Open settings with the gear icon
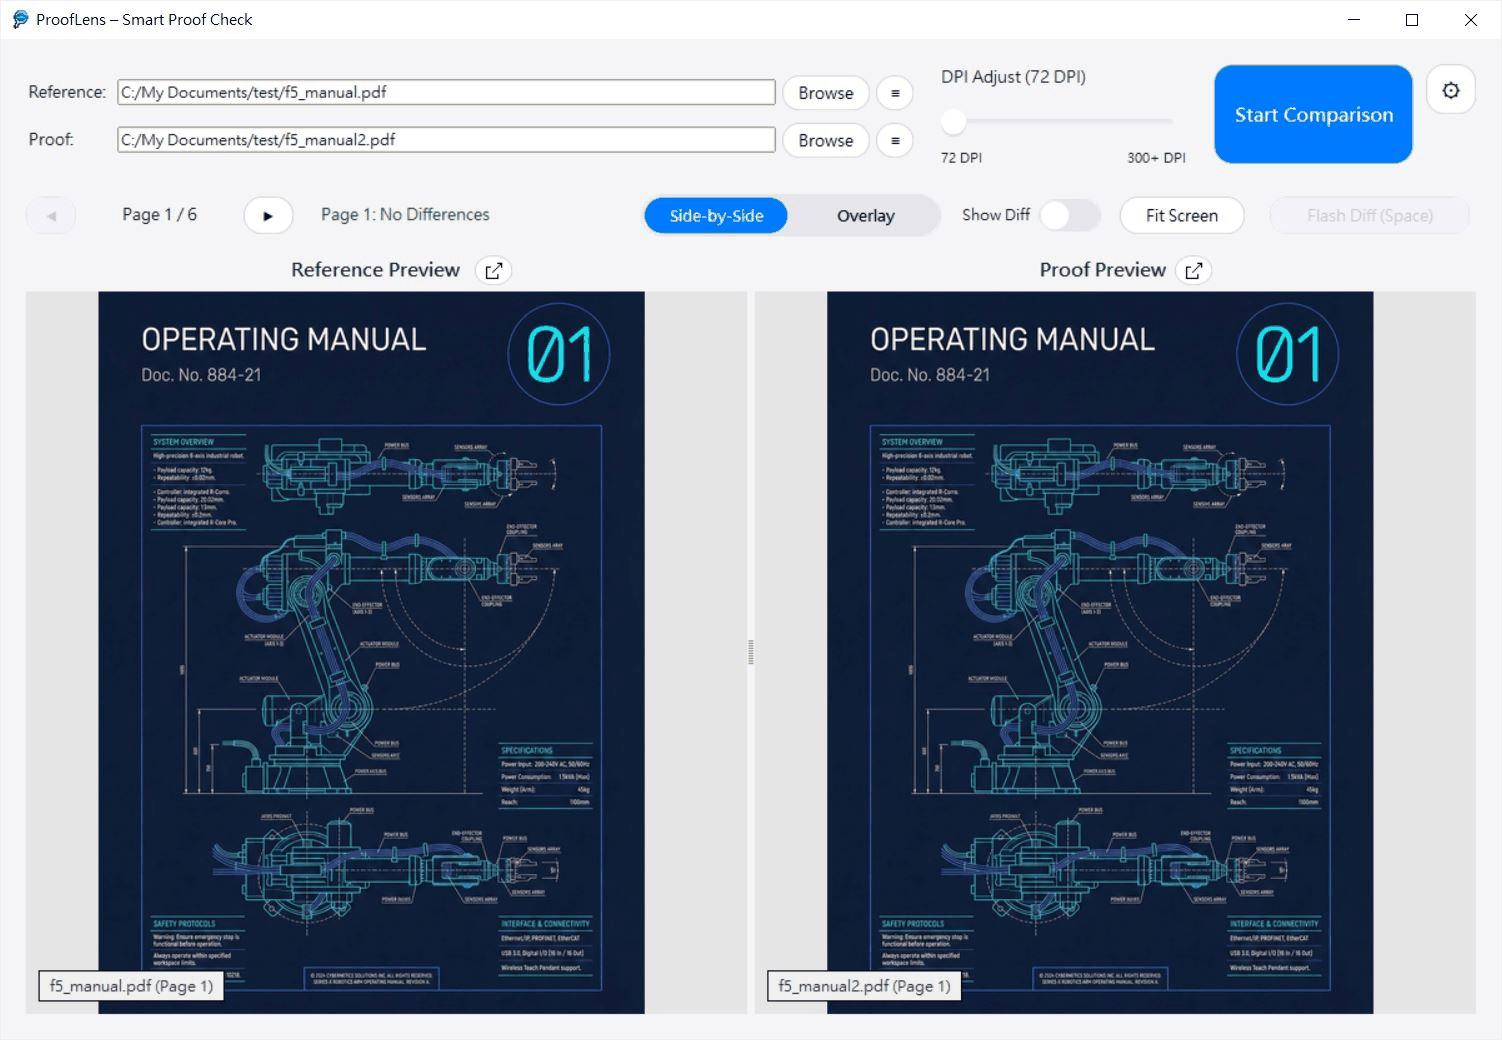 click(1450, 89)
